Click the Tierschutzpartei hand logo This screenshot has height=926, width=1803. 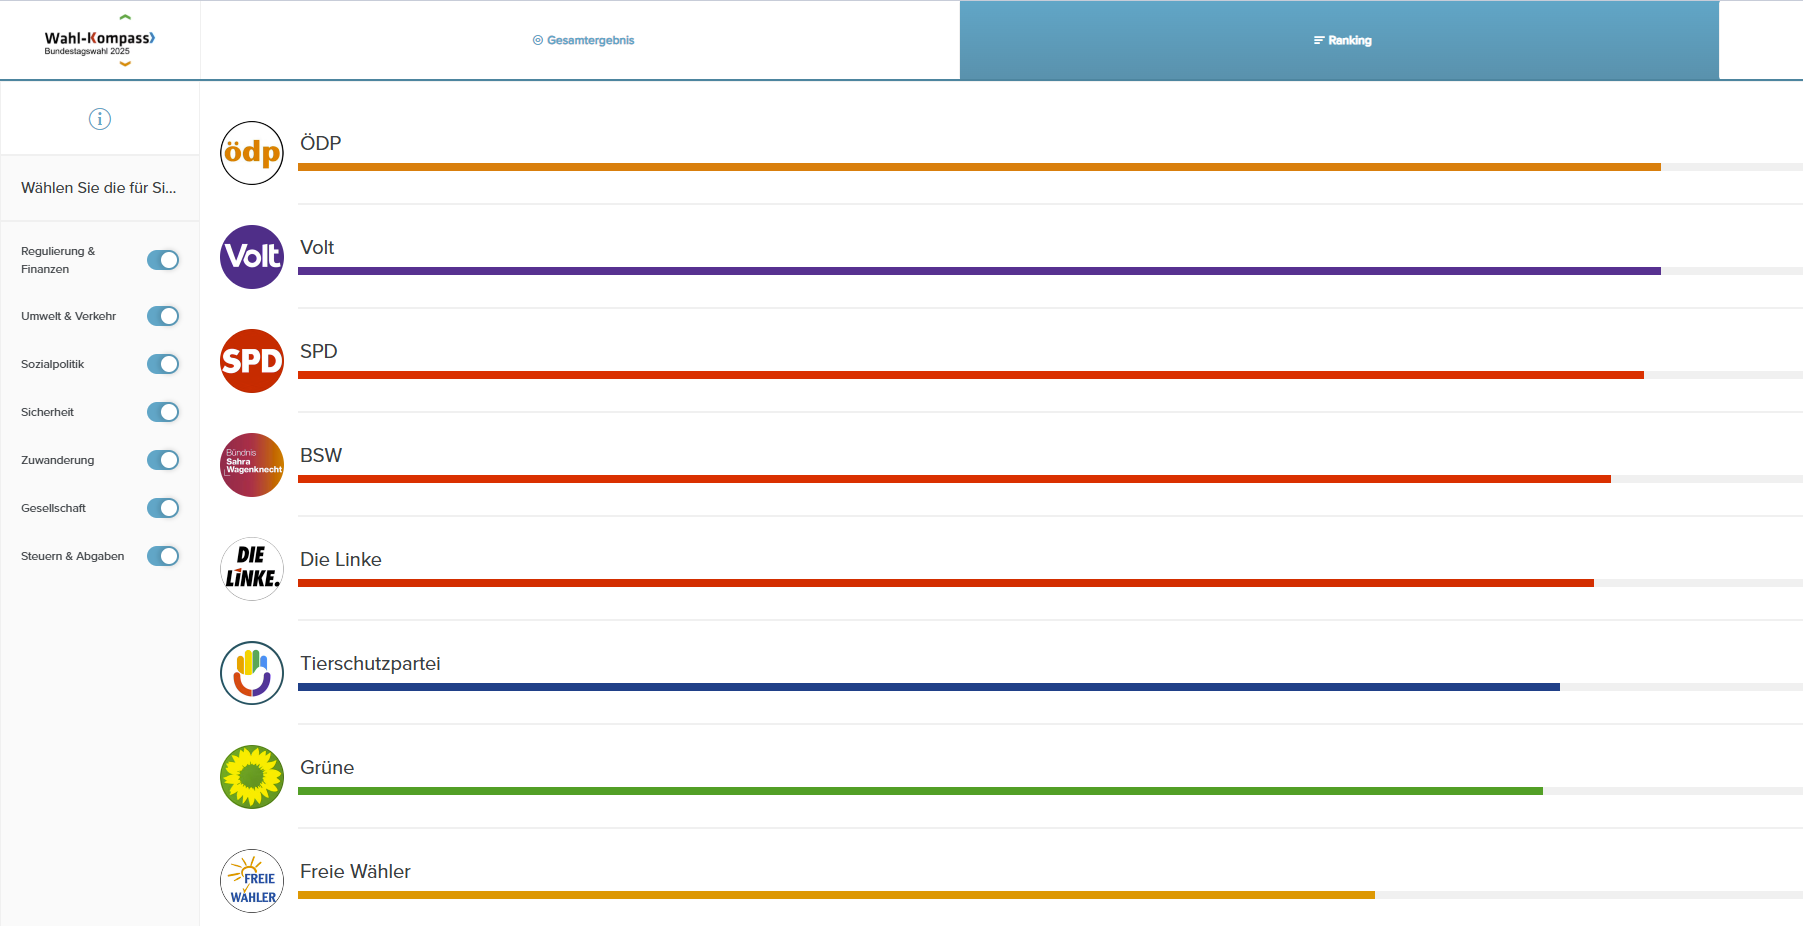(252, 673)
